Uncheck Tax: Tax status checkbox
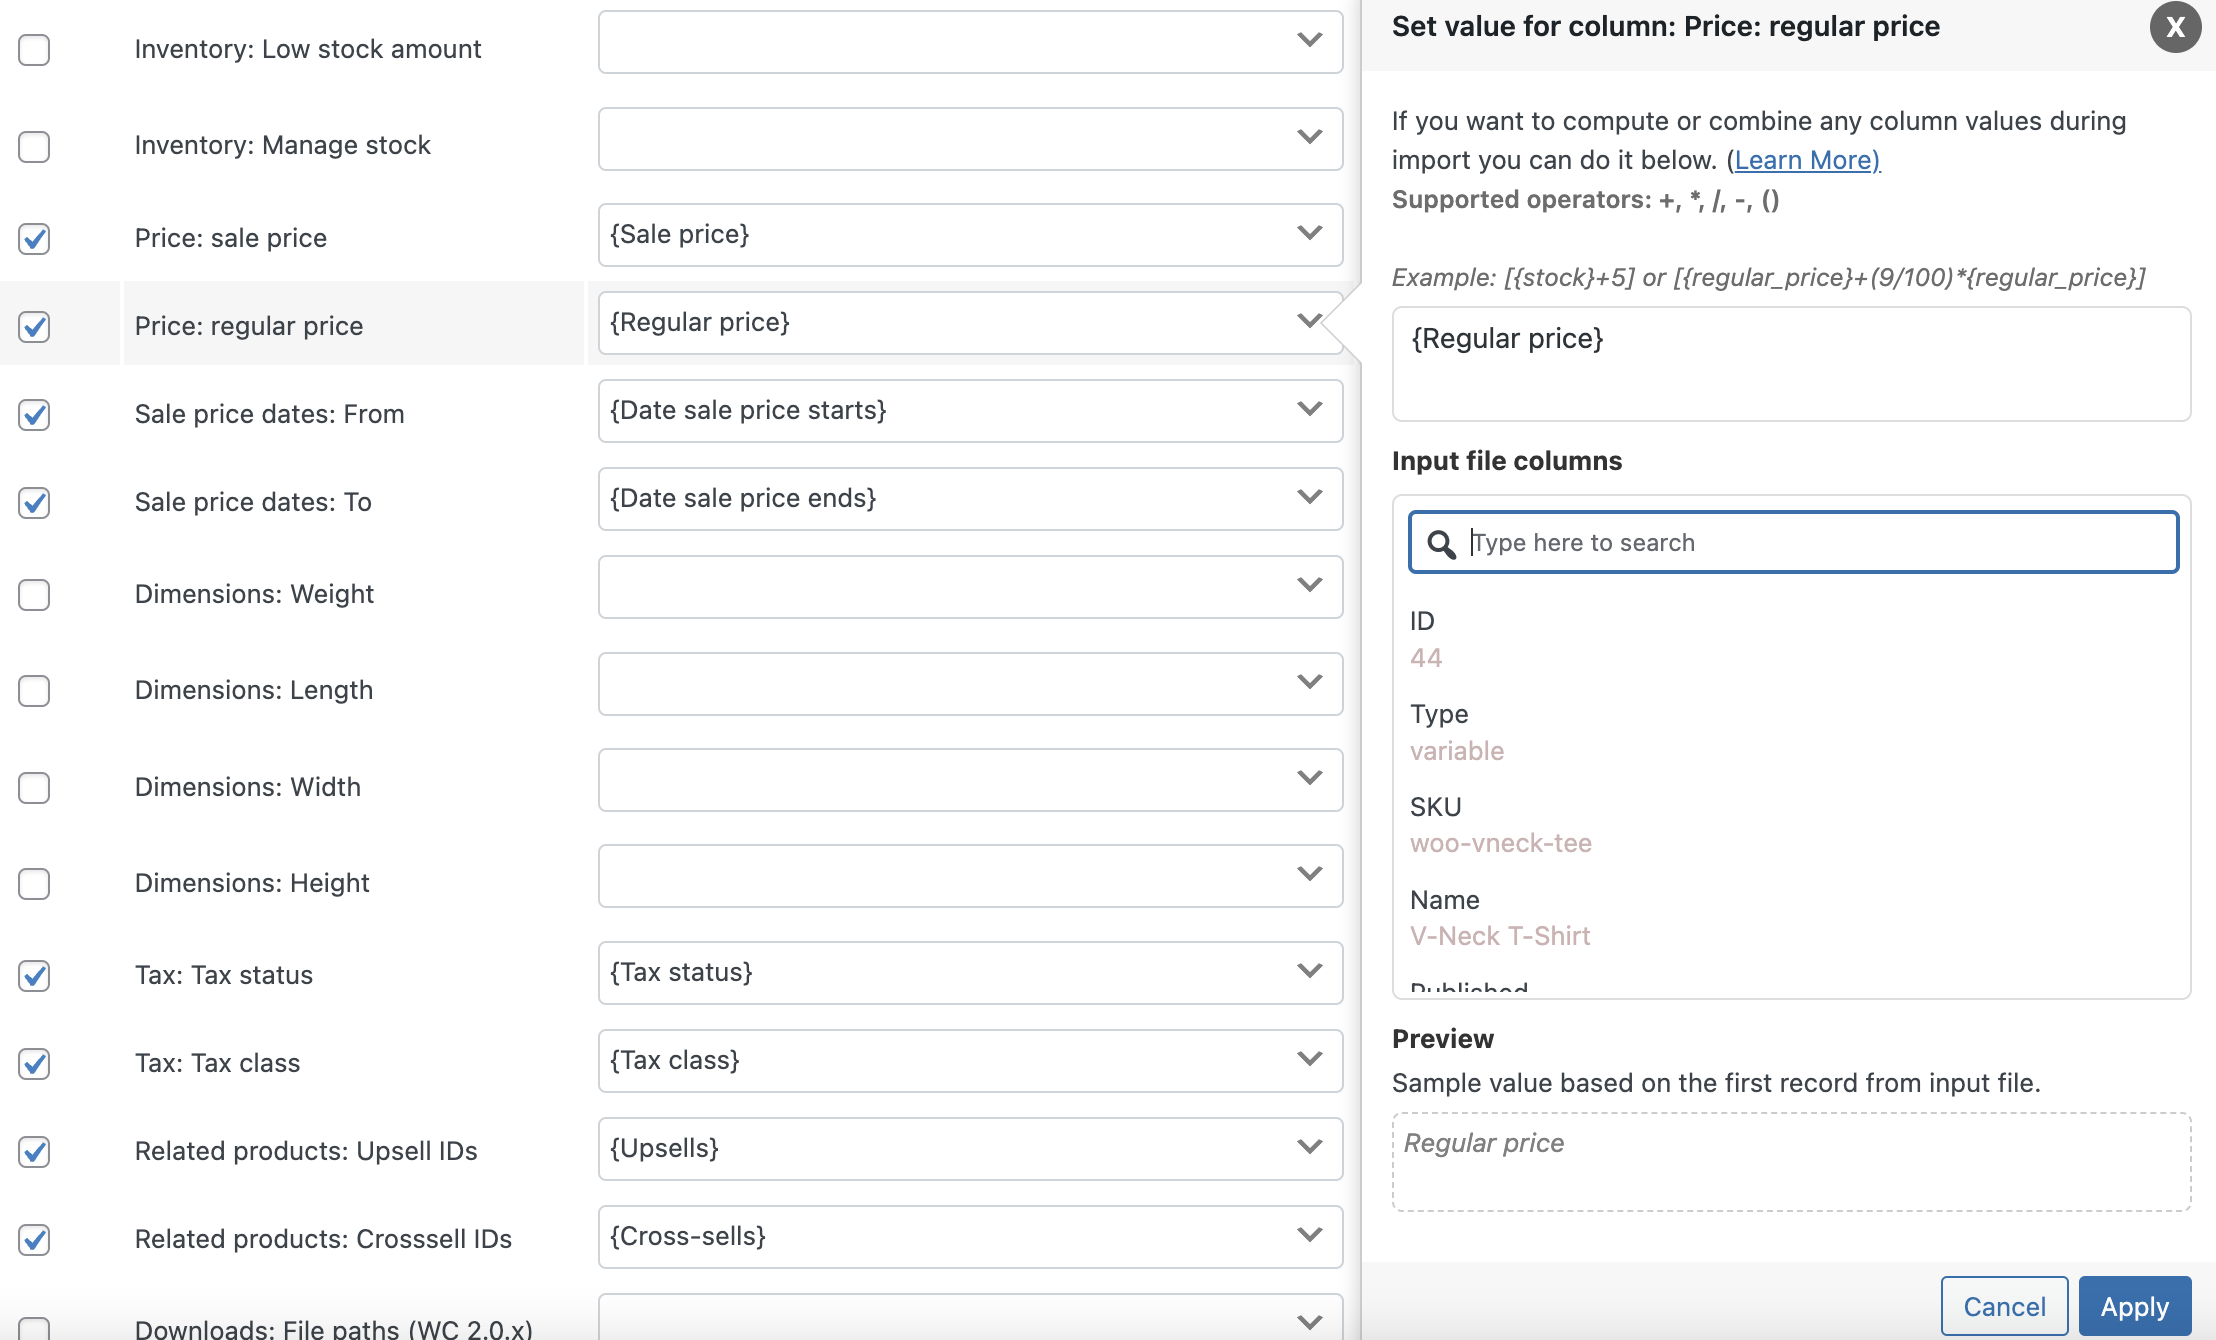 pyautogui.click(x=34, y=975)
